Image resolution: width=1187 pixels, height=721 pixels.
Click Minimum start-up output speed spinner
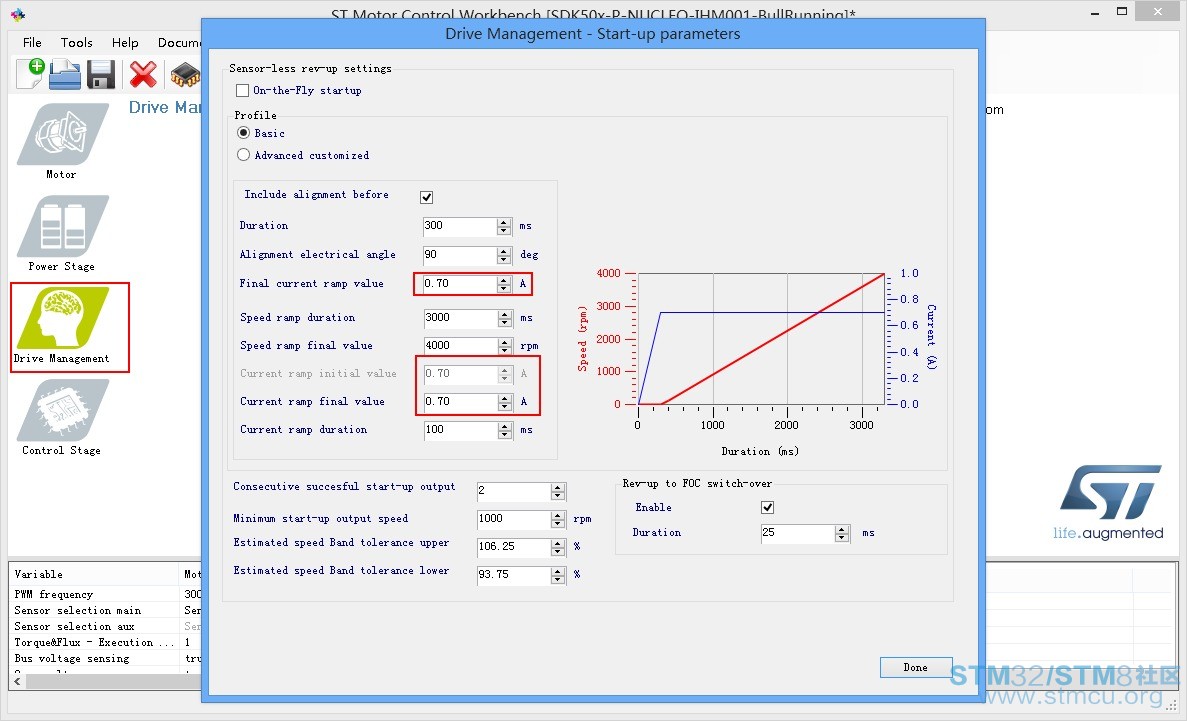pyautogui.click(x=558, y=519)
